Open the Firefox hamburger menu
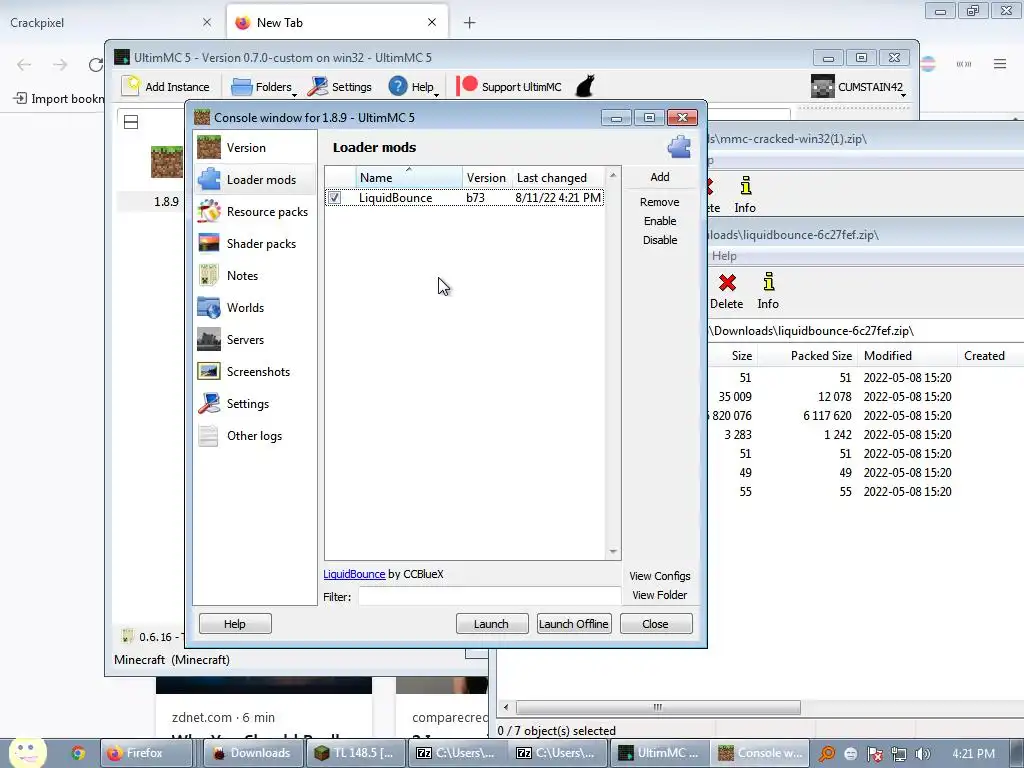Image resolution: width=1024 pixels, height=768 pixels. click(1000, 64)
